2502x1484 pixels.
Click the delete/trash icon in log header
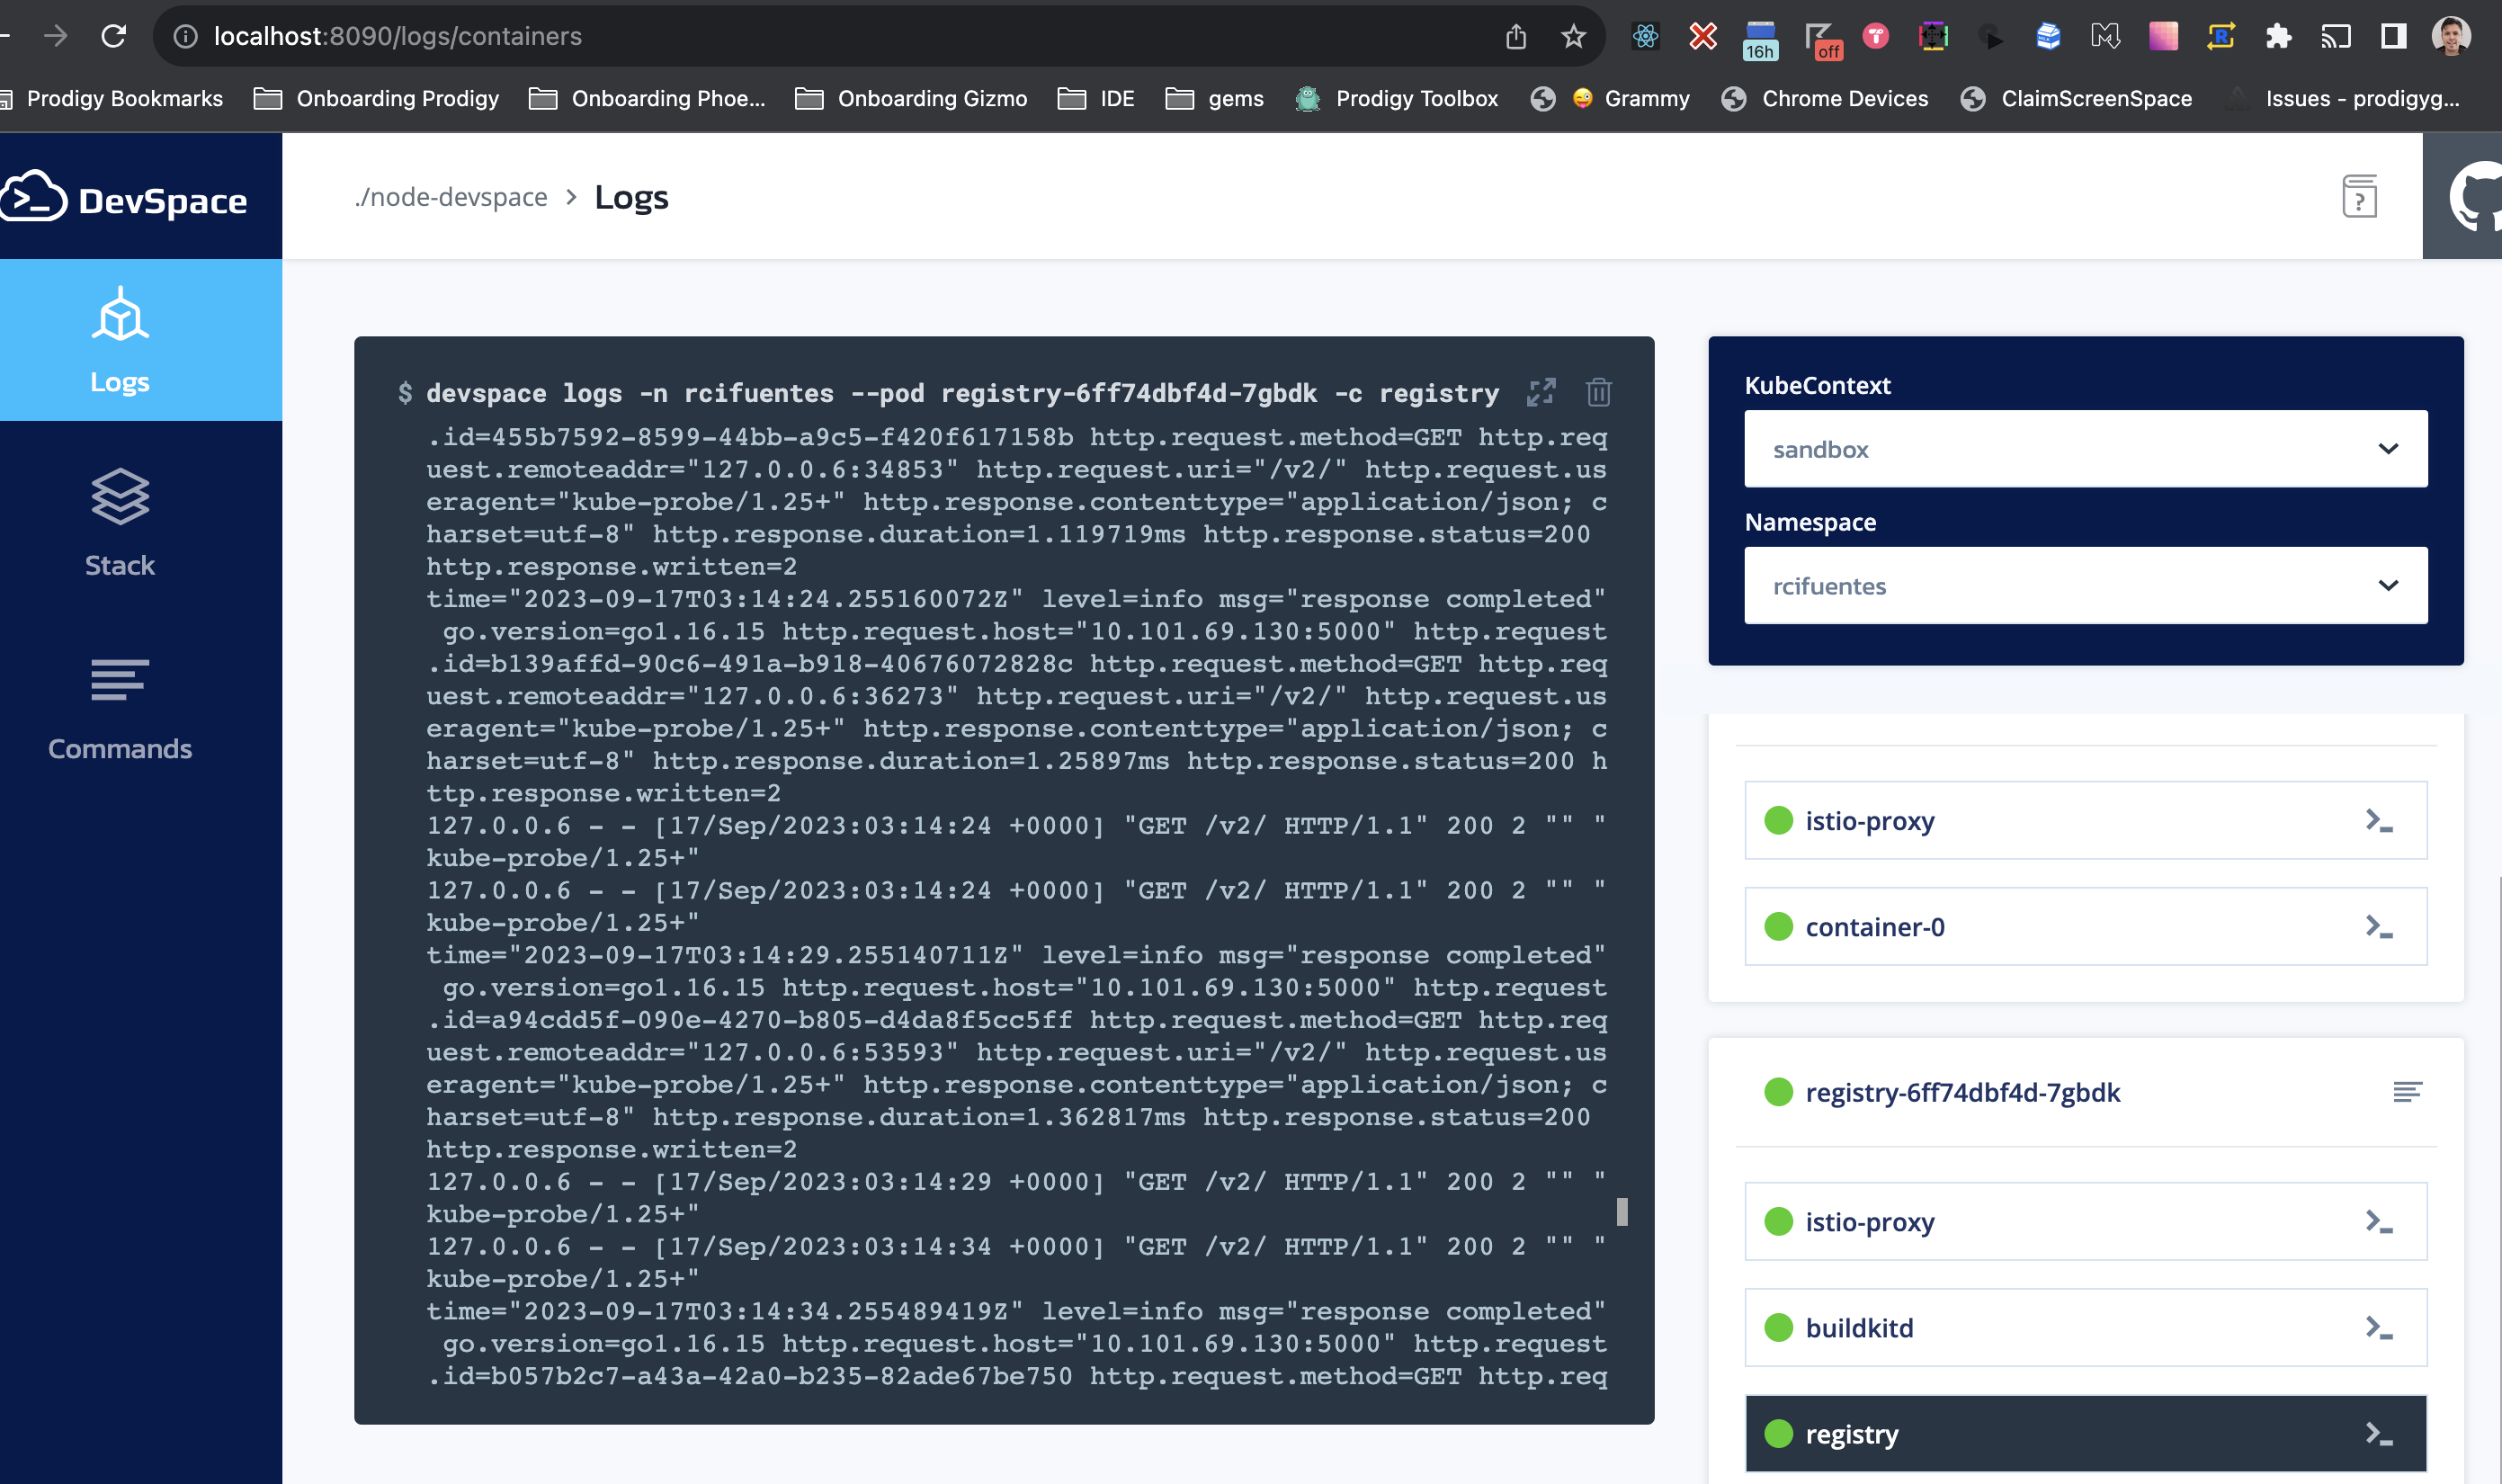coord(1600,392)
